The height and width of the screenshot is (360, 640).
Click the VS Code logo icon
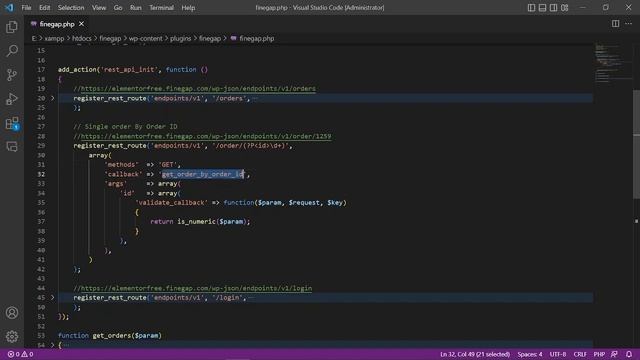click(9, 7)
